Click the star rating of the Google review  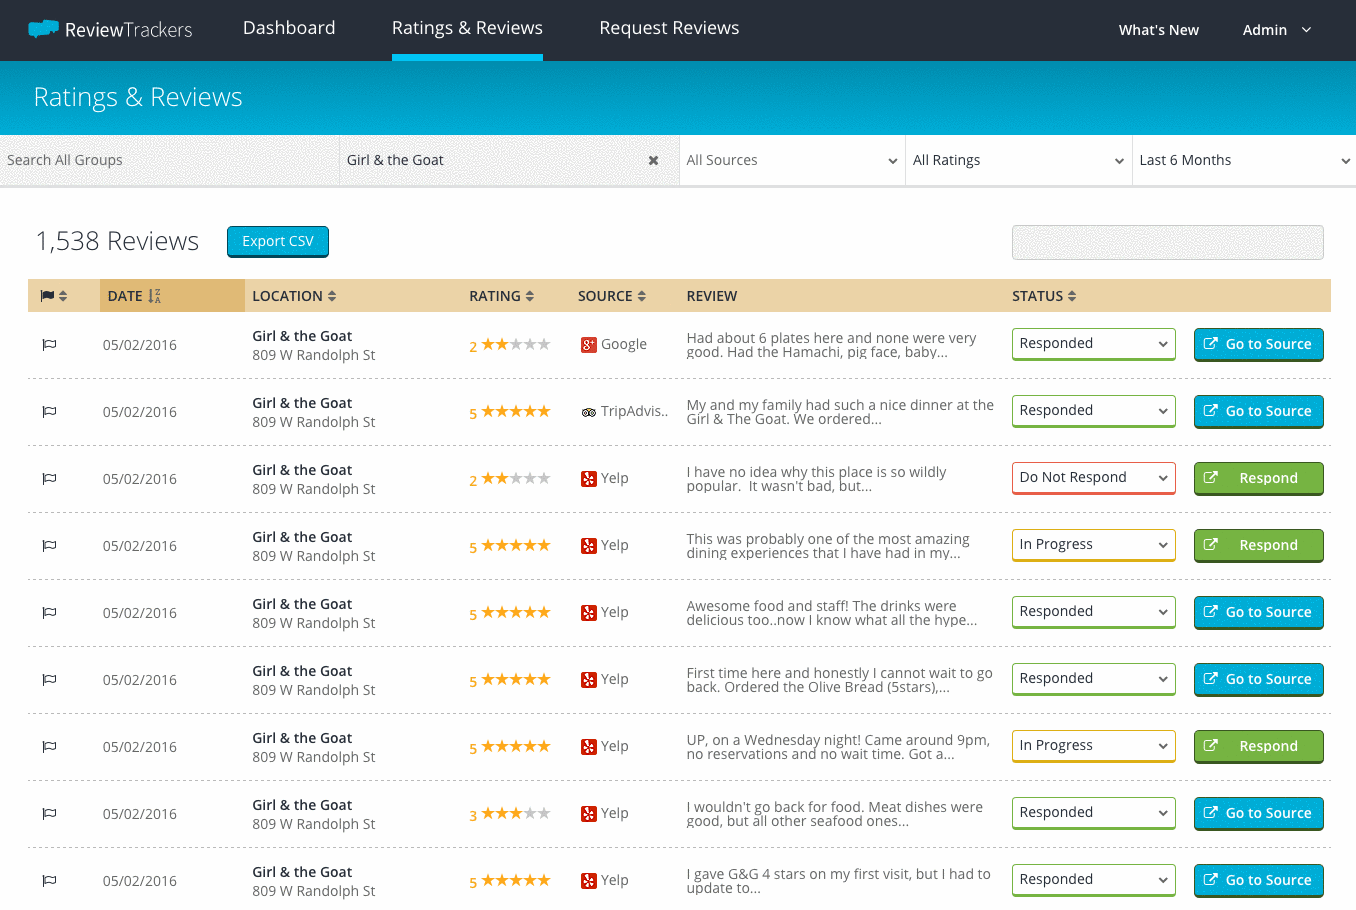516,344
